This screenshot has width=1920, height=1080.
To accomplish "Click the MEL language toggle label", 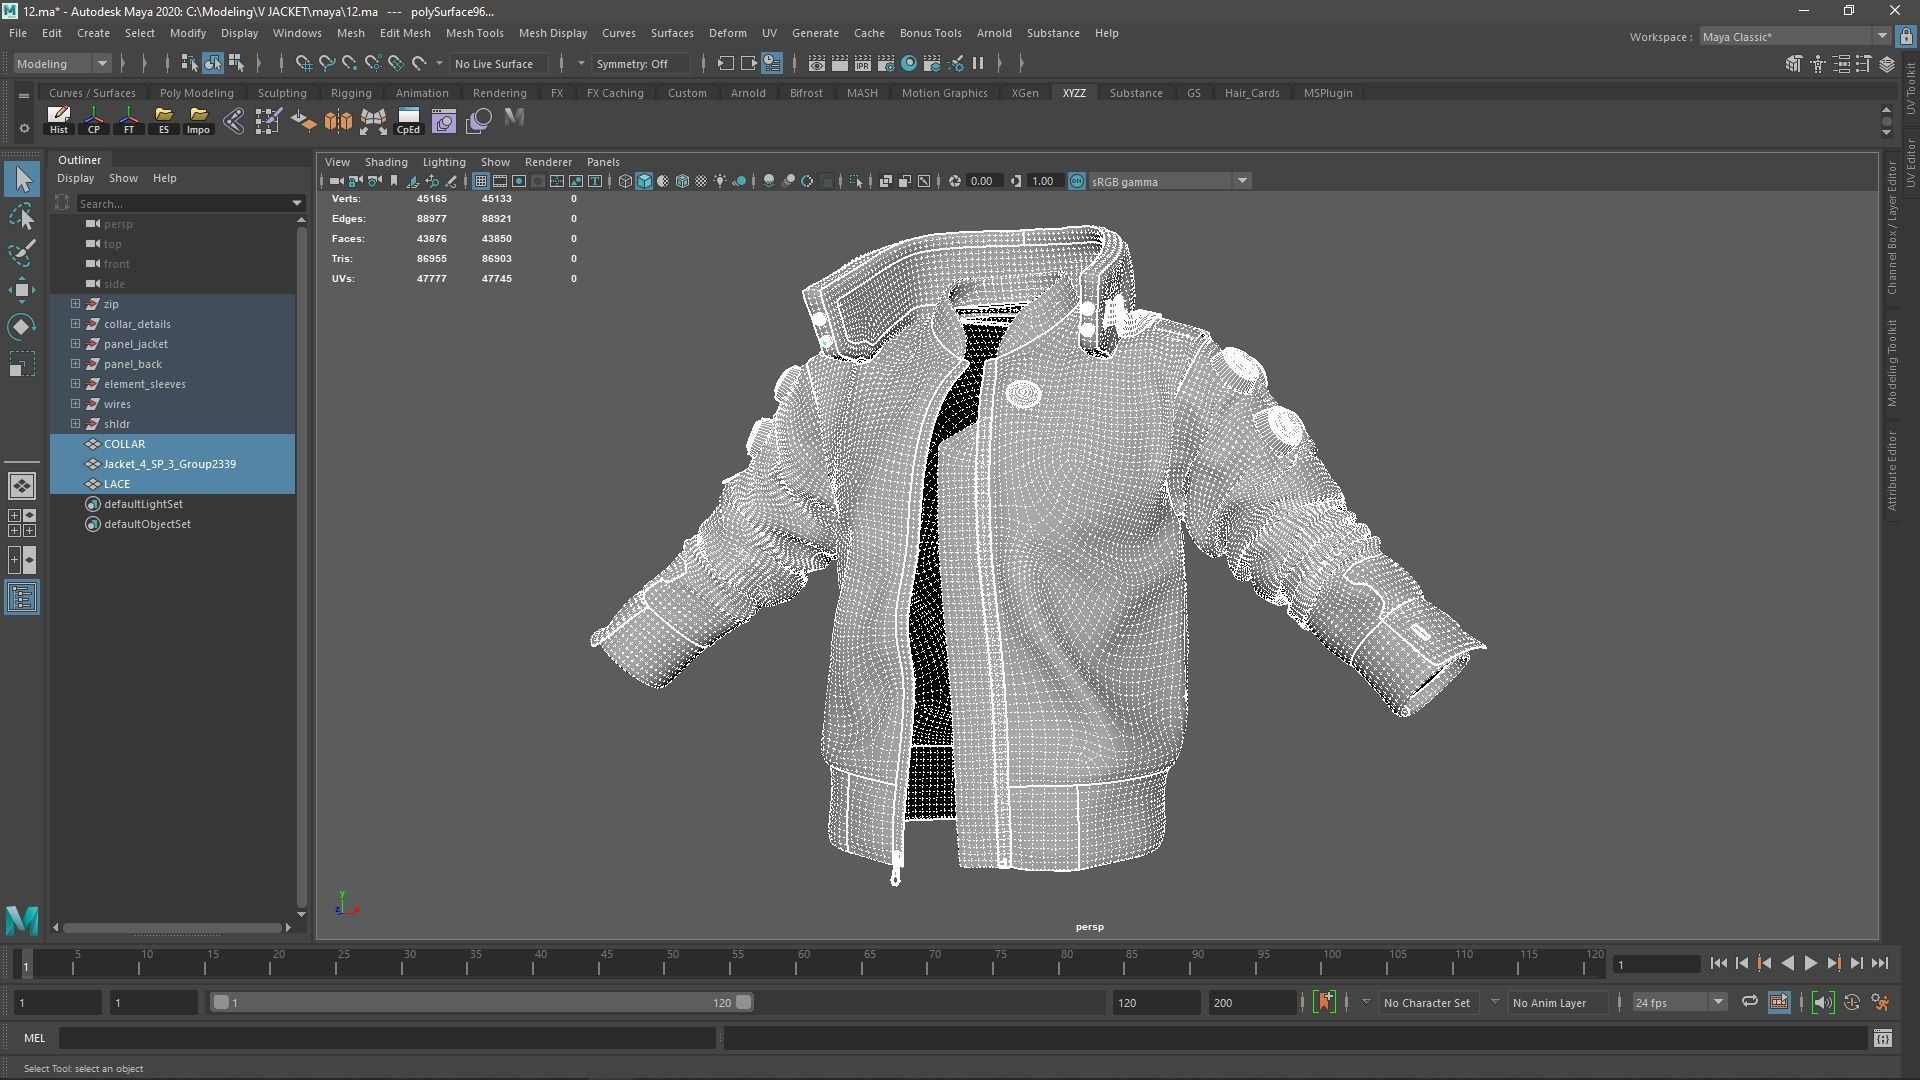I will 34,1038.
